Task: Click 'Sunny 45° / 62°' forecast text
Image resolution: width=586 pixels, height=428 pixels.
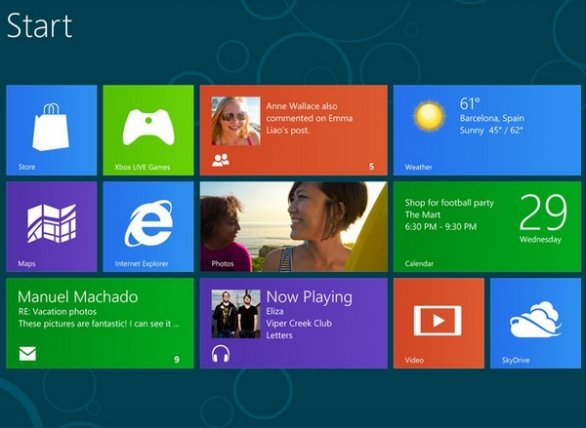Action: coord(491,131)
